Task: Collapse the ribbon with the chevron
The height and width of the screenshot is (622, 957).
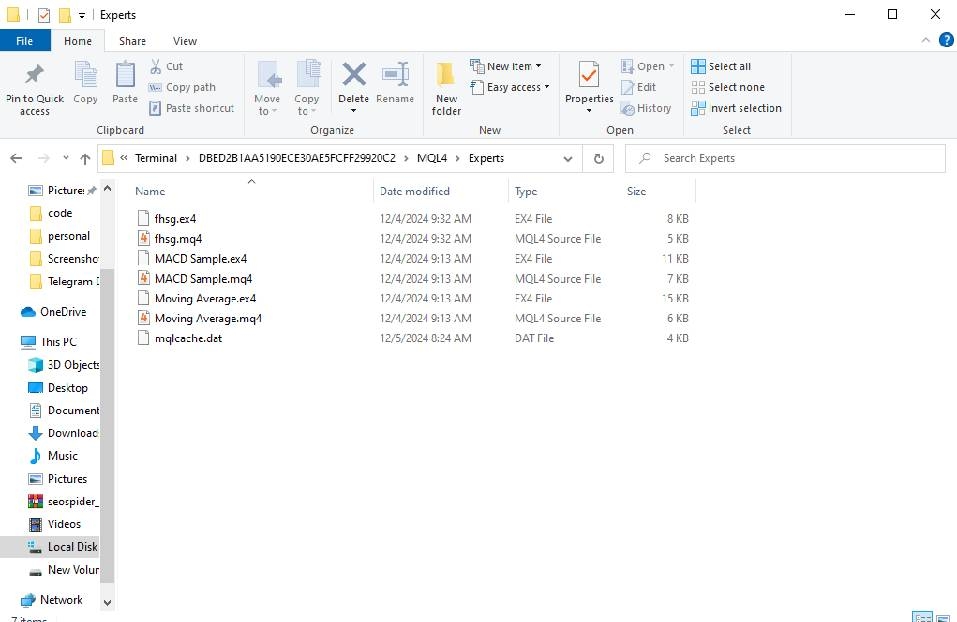Action: click(x=925, y=40)
